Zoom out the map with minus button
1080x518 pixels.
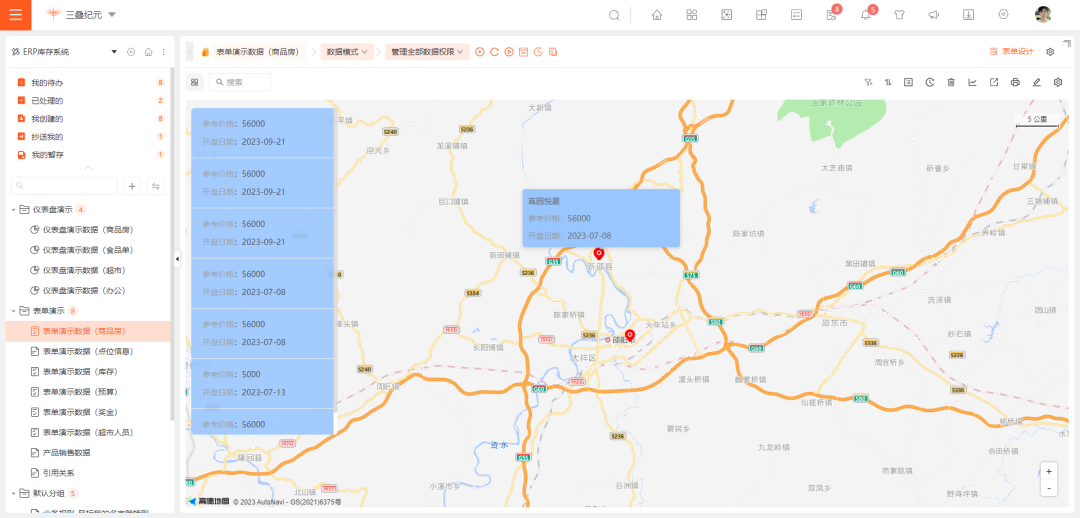(1048, 488)
